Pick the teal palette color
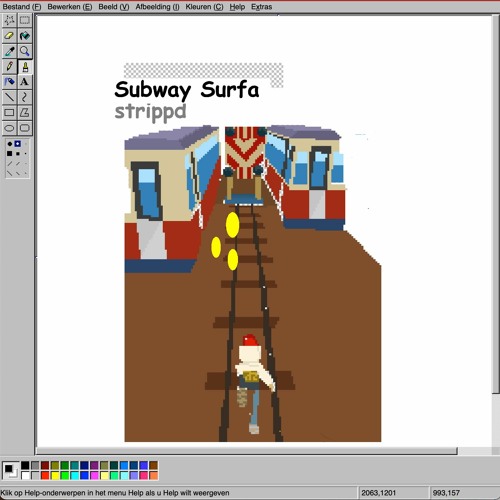 click(74, 465)
